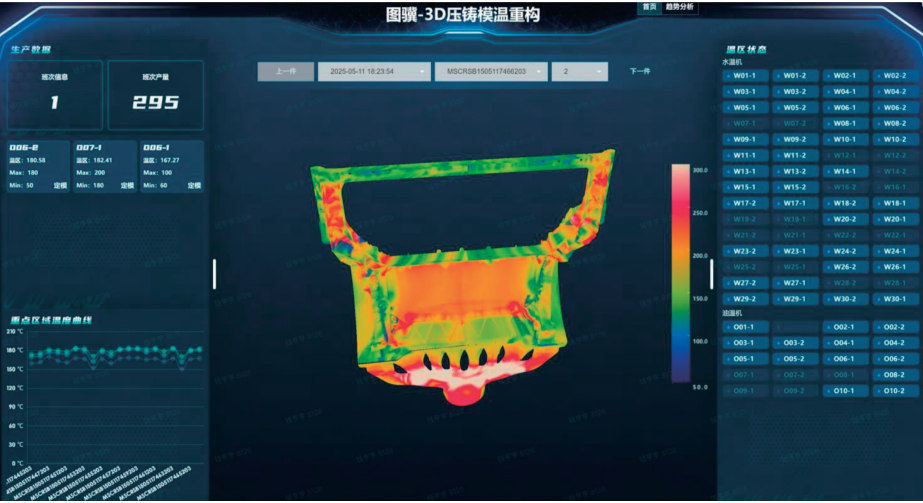
Task: Select the O01-1 oil temperature zone
Action: 745,327
